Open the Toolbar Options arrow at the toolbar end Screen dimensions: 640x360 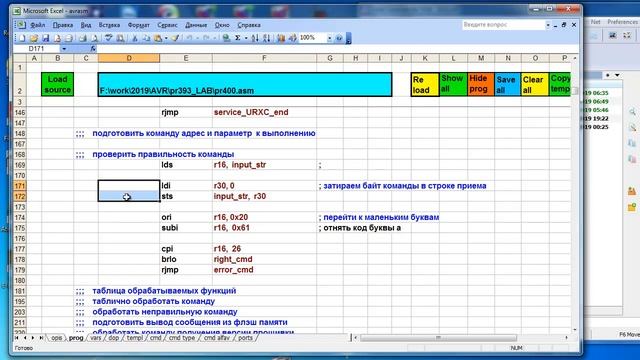(x=349, y=38)
